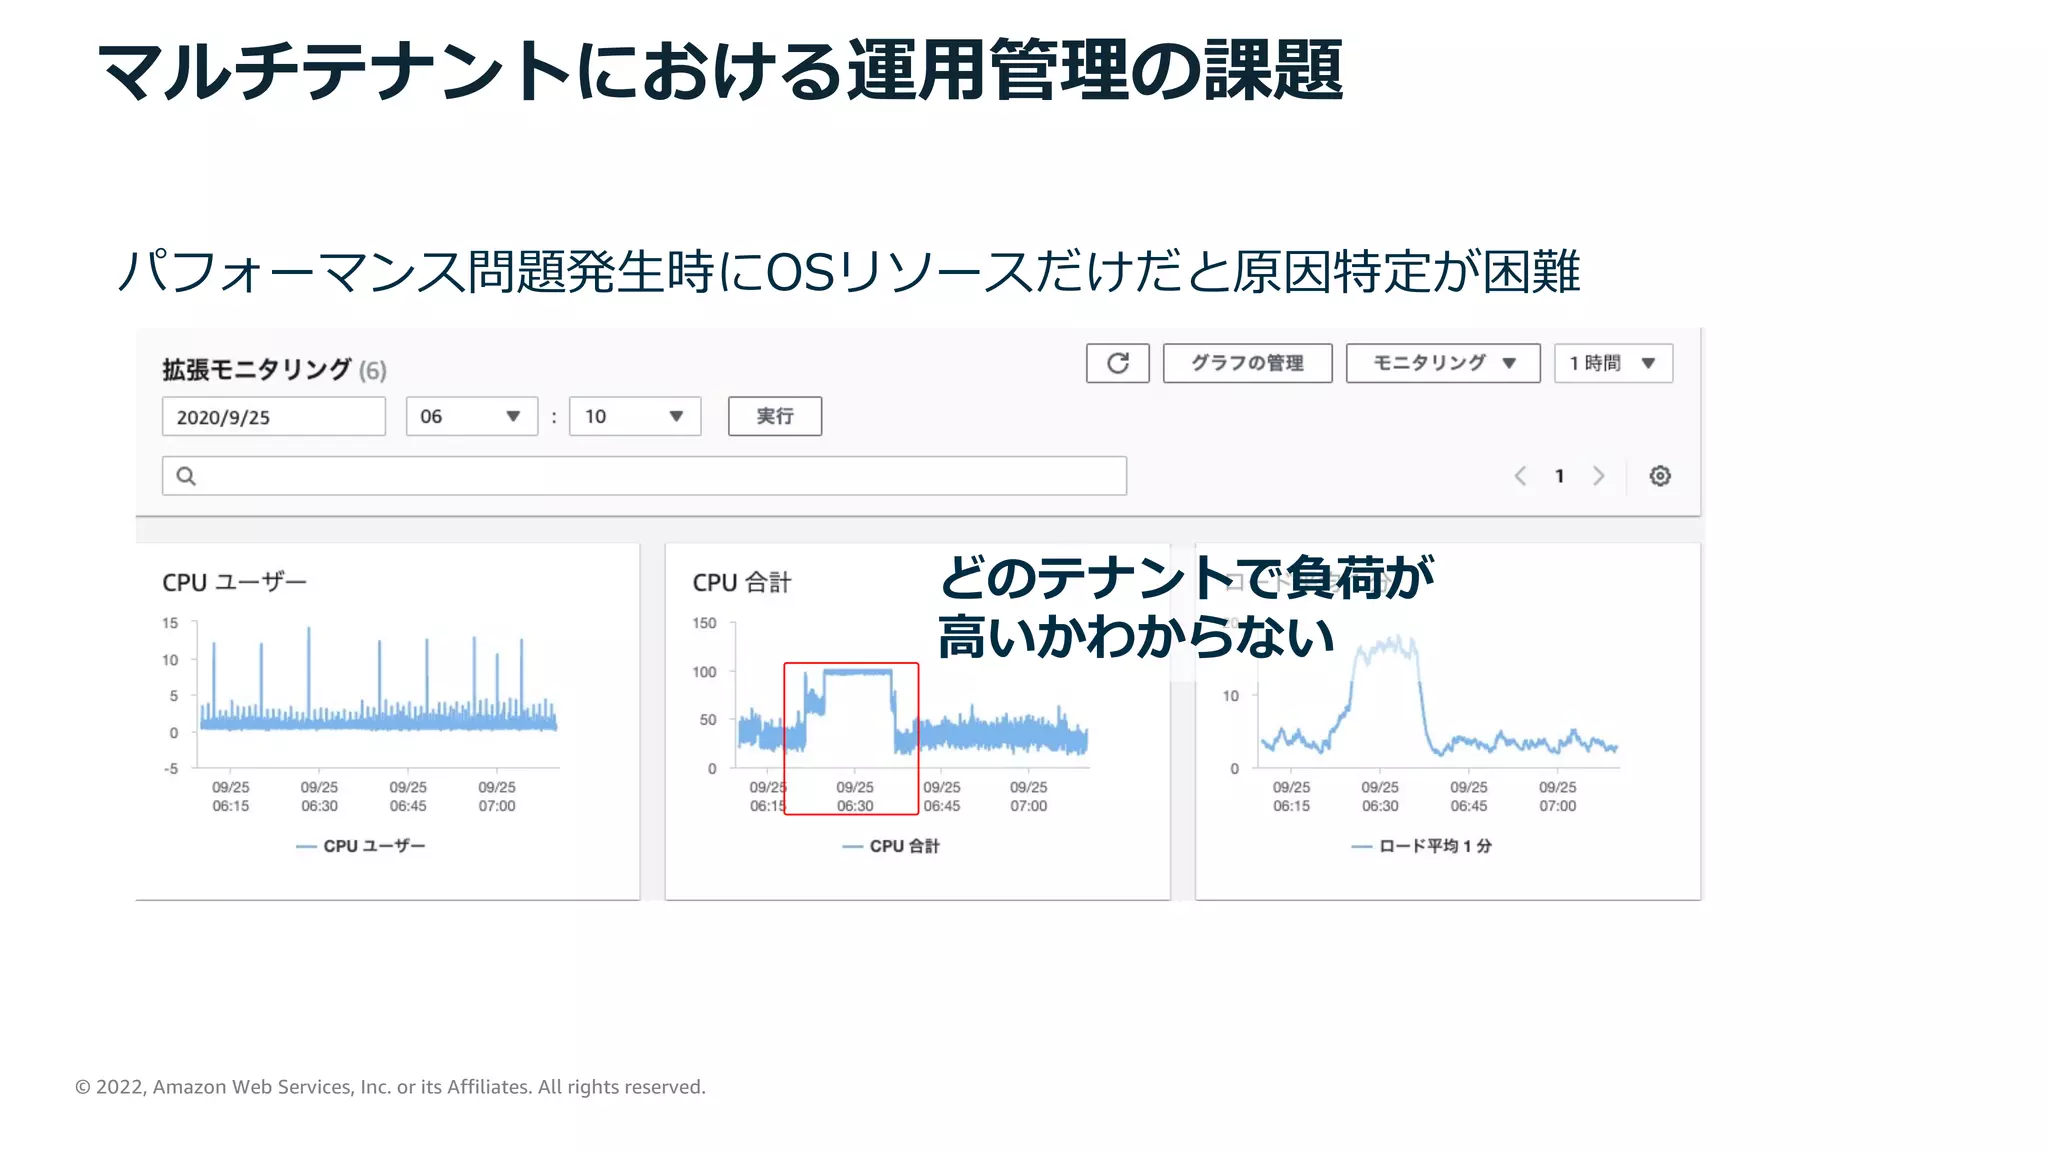Click page number 1 in pagination
The image size is (2048, 1152).
coord(1559,476)
